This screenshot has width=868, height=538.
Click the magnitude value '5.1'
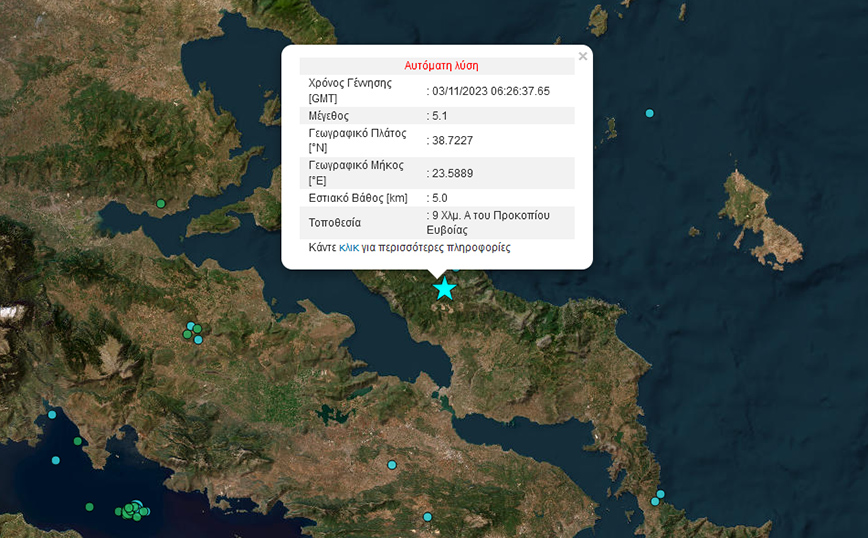click(440, 116)
